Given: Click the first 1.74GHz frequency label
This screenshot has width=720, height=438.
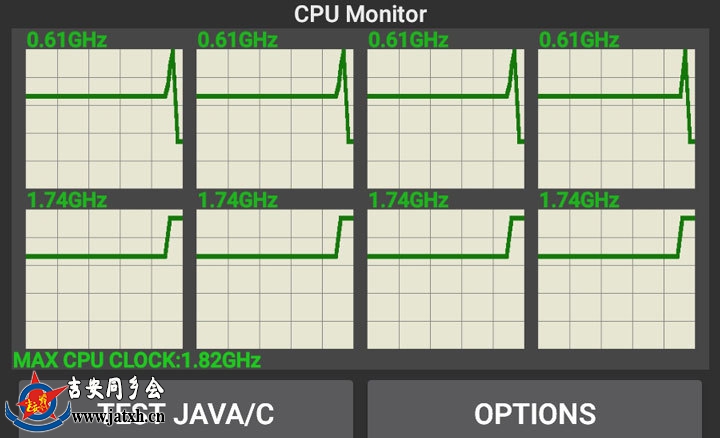Looking at the screenshot, I should [67, 200].
